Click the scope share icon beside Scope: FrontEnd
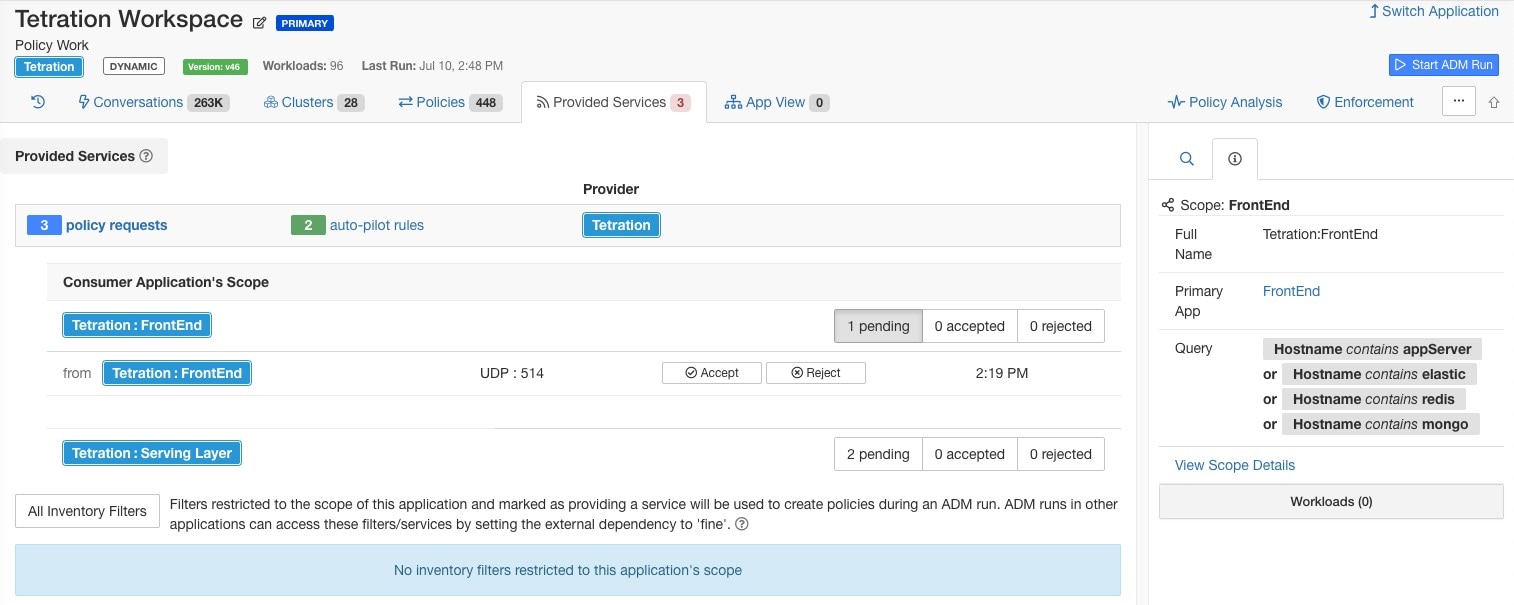This screenshot has width=1514, height=605. (1167, 205)
